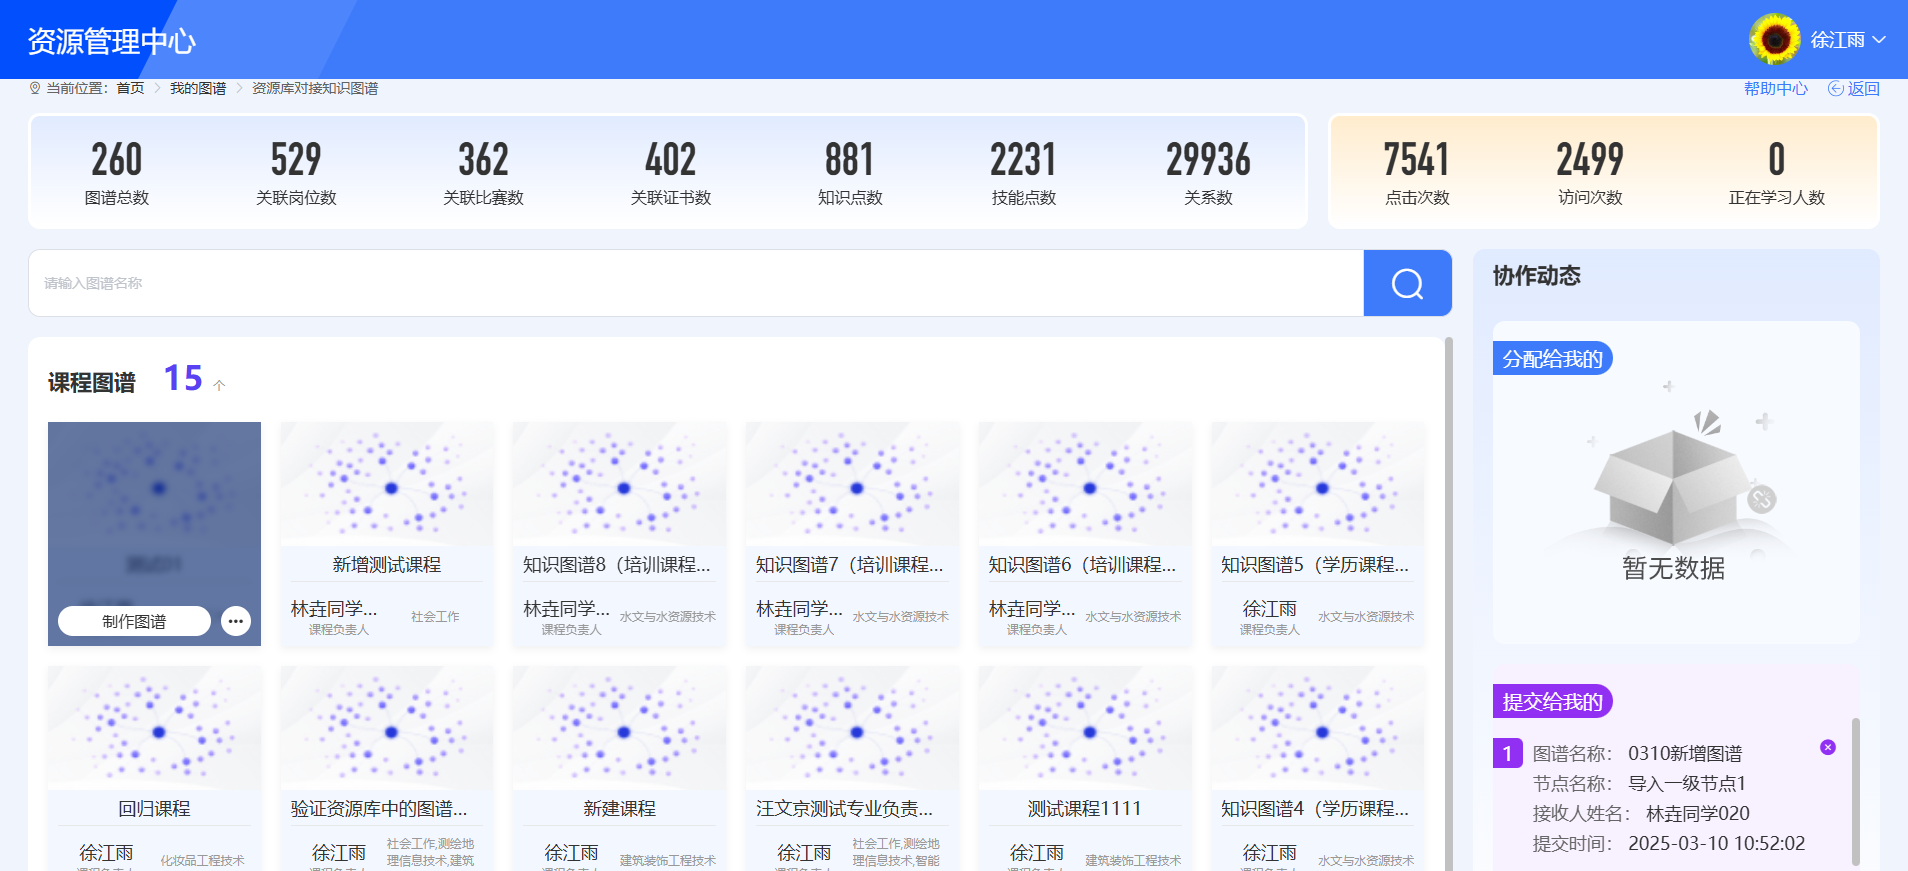Viewport: 1908px width, 871px height.
Task: Click 资源库对接知识图谱 breadcrumb text
Action: (315, 88)
